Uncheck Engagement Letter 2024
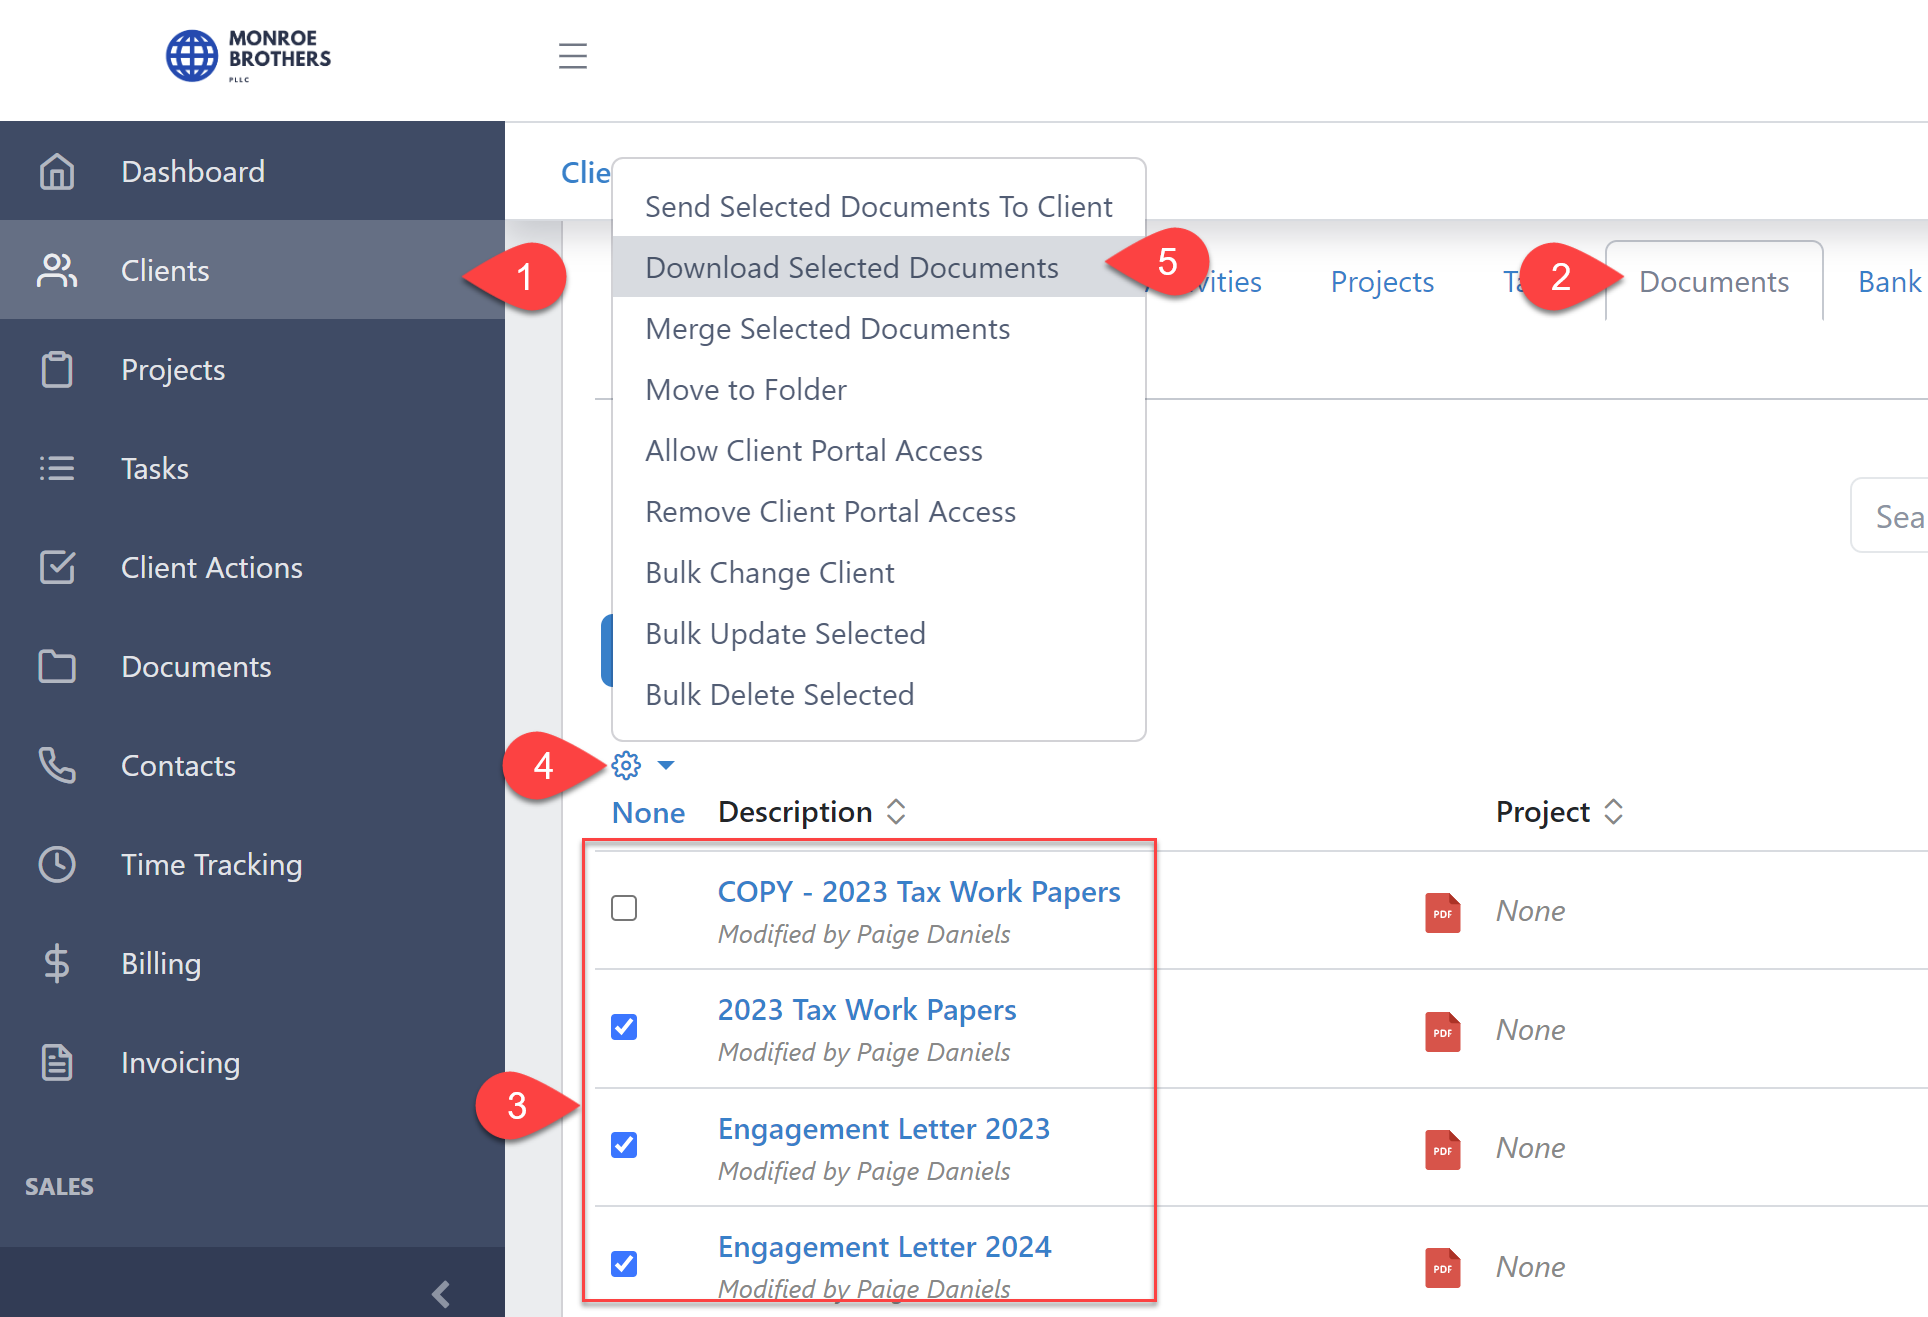 pyautogui.click(x=623, y=1263)
